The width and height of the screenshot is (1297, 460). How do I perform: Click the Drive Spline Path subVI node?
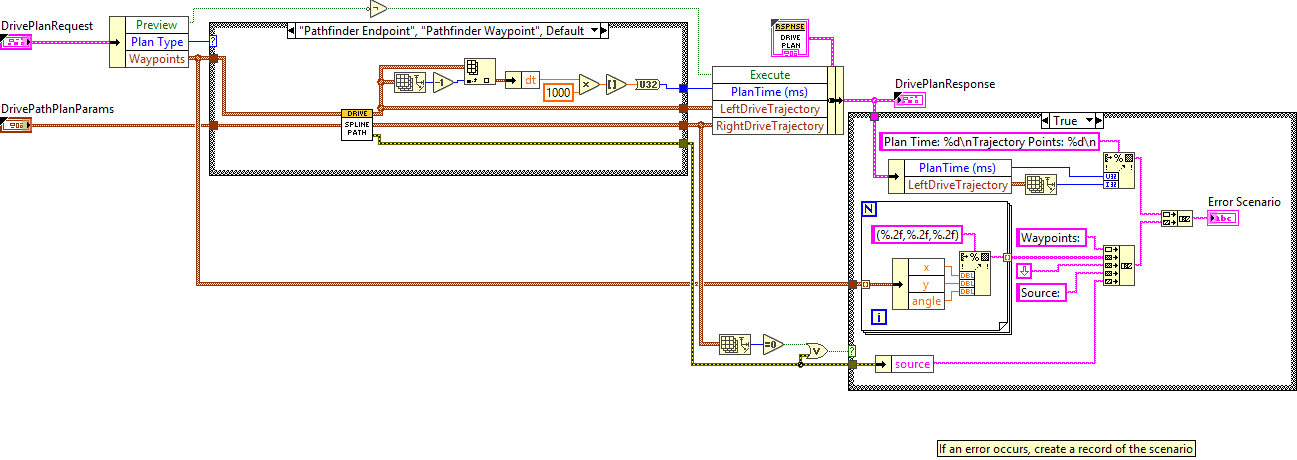coord(356,124)
